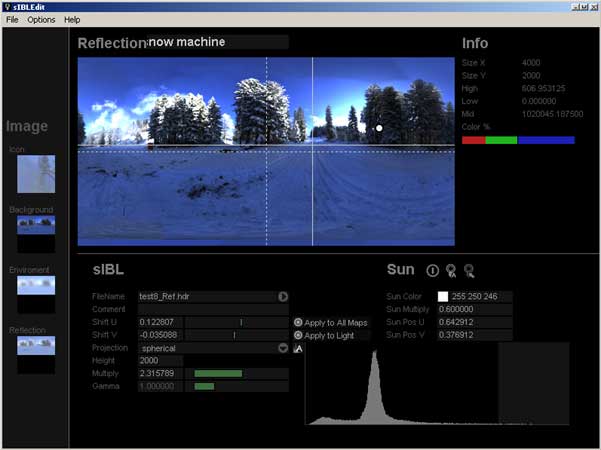Open the Projection dropdown showing spherical

point(283,348)
